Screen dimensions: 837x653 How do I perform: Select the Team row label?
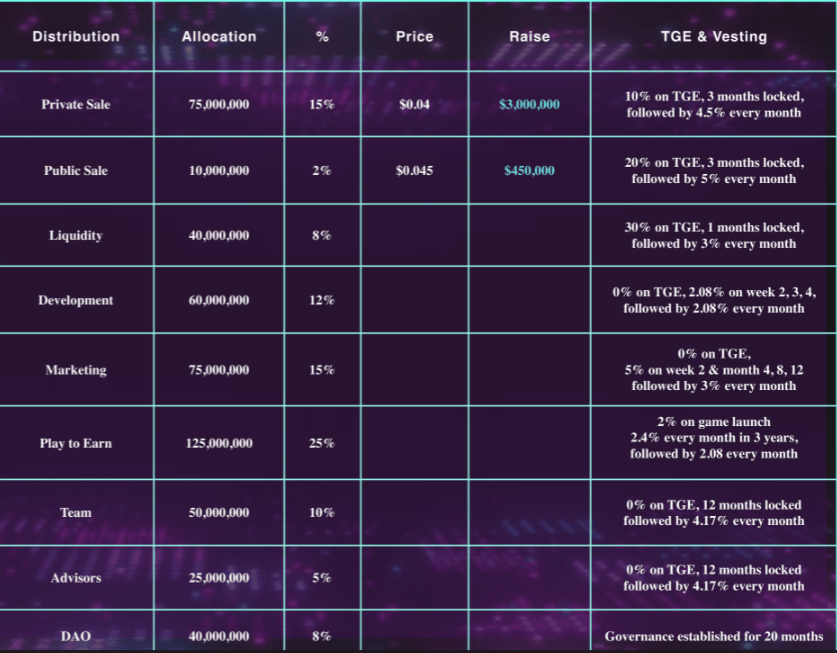76,513
